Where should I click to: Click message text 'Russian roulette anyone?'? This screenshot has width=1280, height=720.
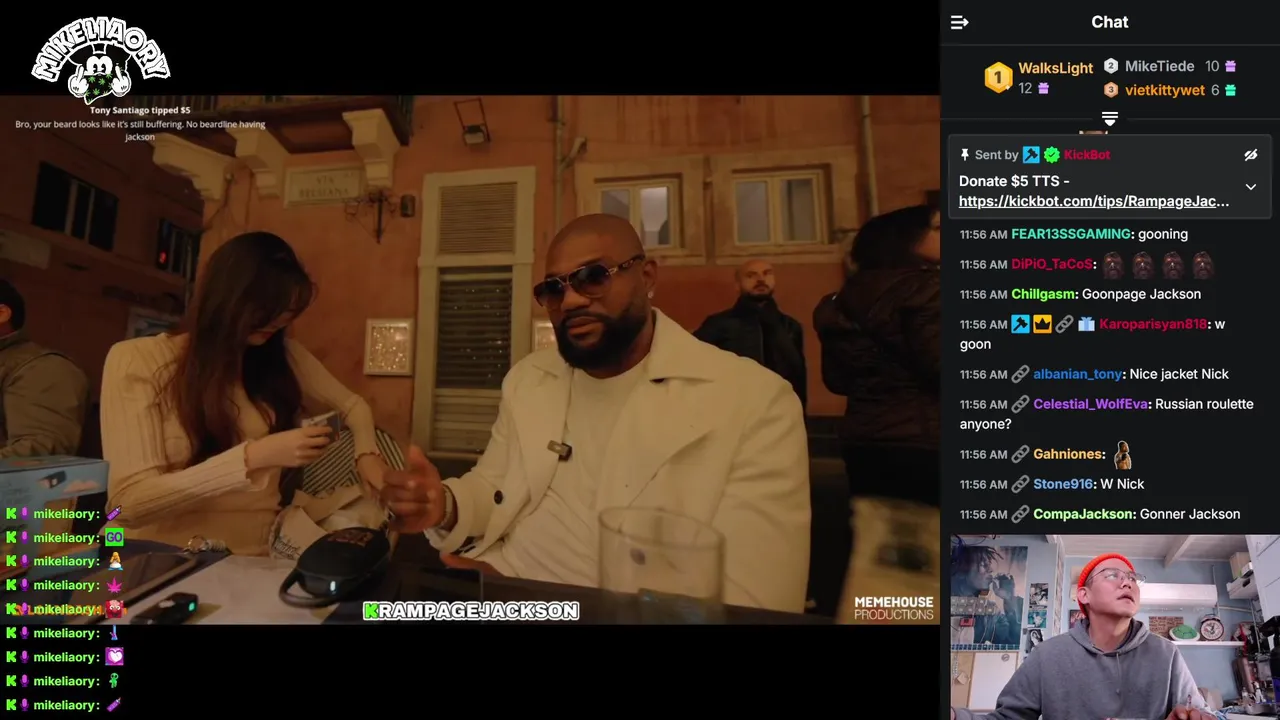1106,414
